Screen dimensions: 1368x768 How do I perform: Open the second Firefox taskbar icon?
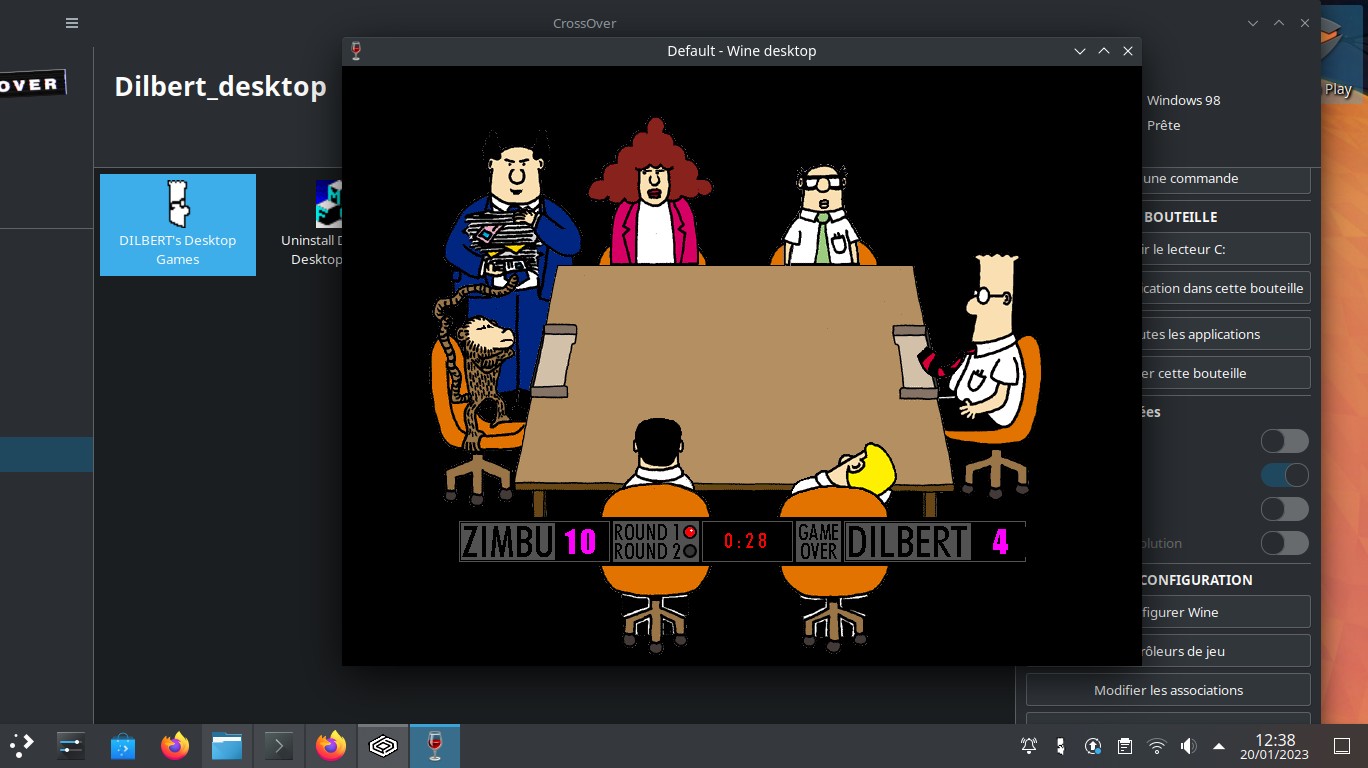tap(330, 746)
